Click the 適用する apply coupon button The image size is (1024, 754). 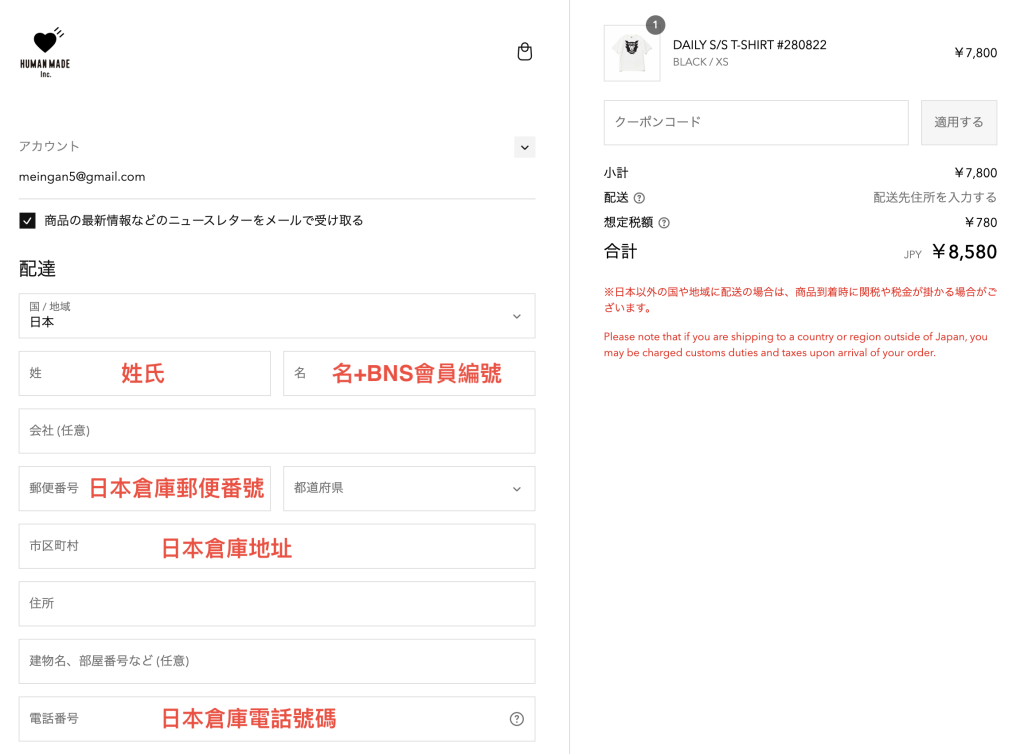click(x=958, y=122)
